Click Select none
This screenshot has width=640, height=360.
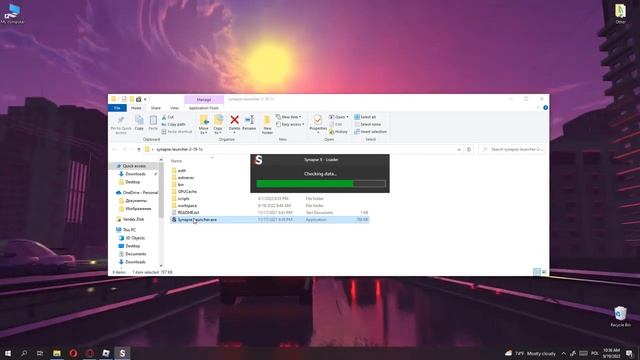point(367,124)
